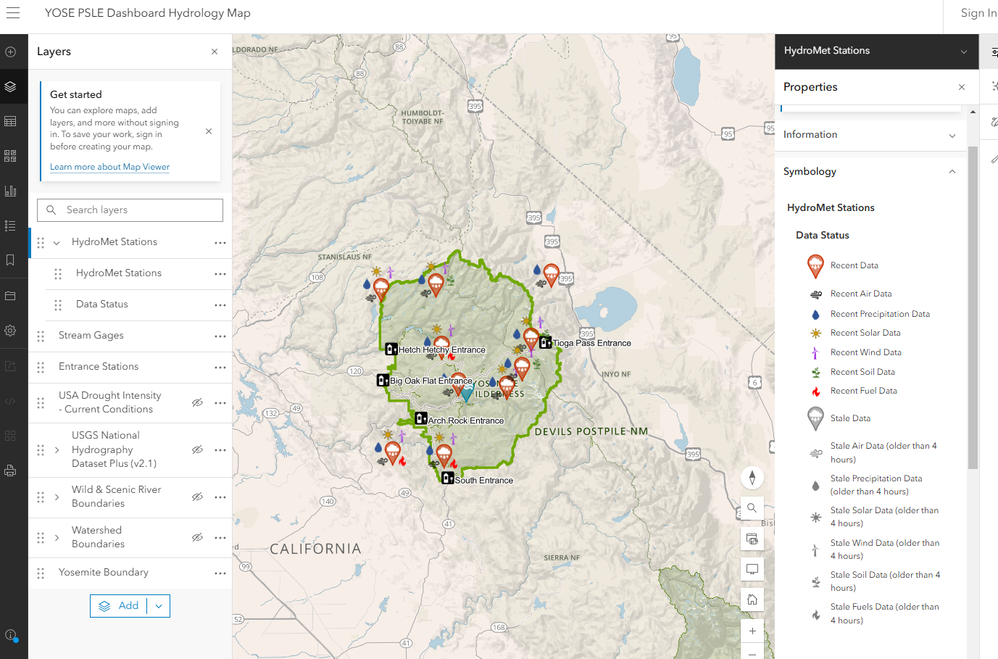Click the Tioga Pass Entrance station icon
The image size is (998, 659).
click(x=545, y=342)
